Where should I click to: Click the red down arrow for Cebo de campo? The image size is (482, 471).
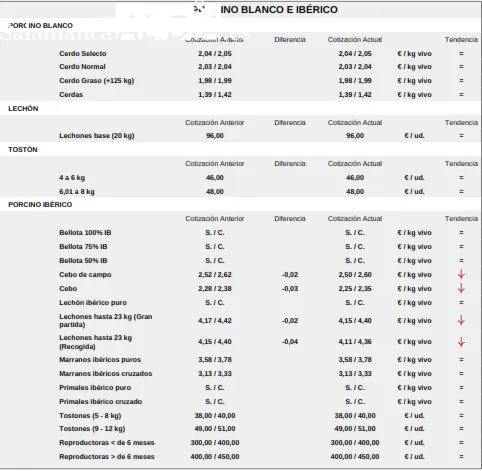pos(461,274)
